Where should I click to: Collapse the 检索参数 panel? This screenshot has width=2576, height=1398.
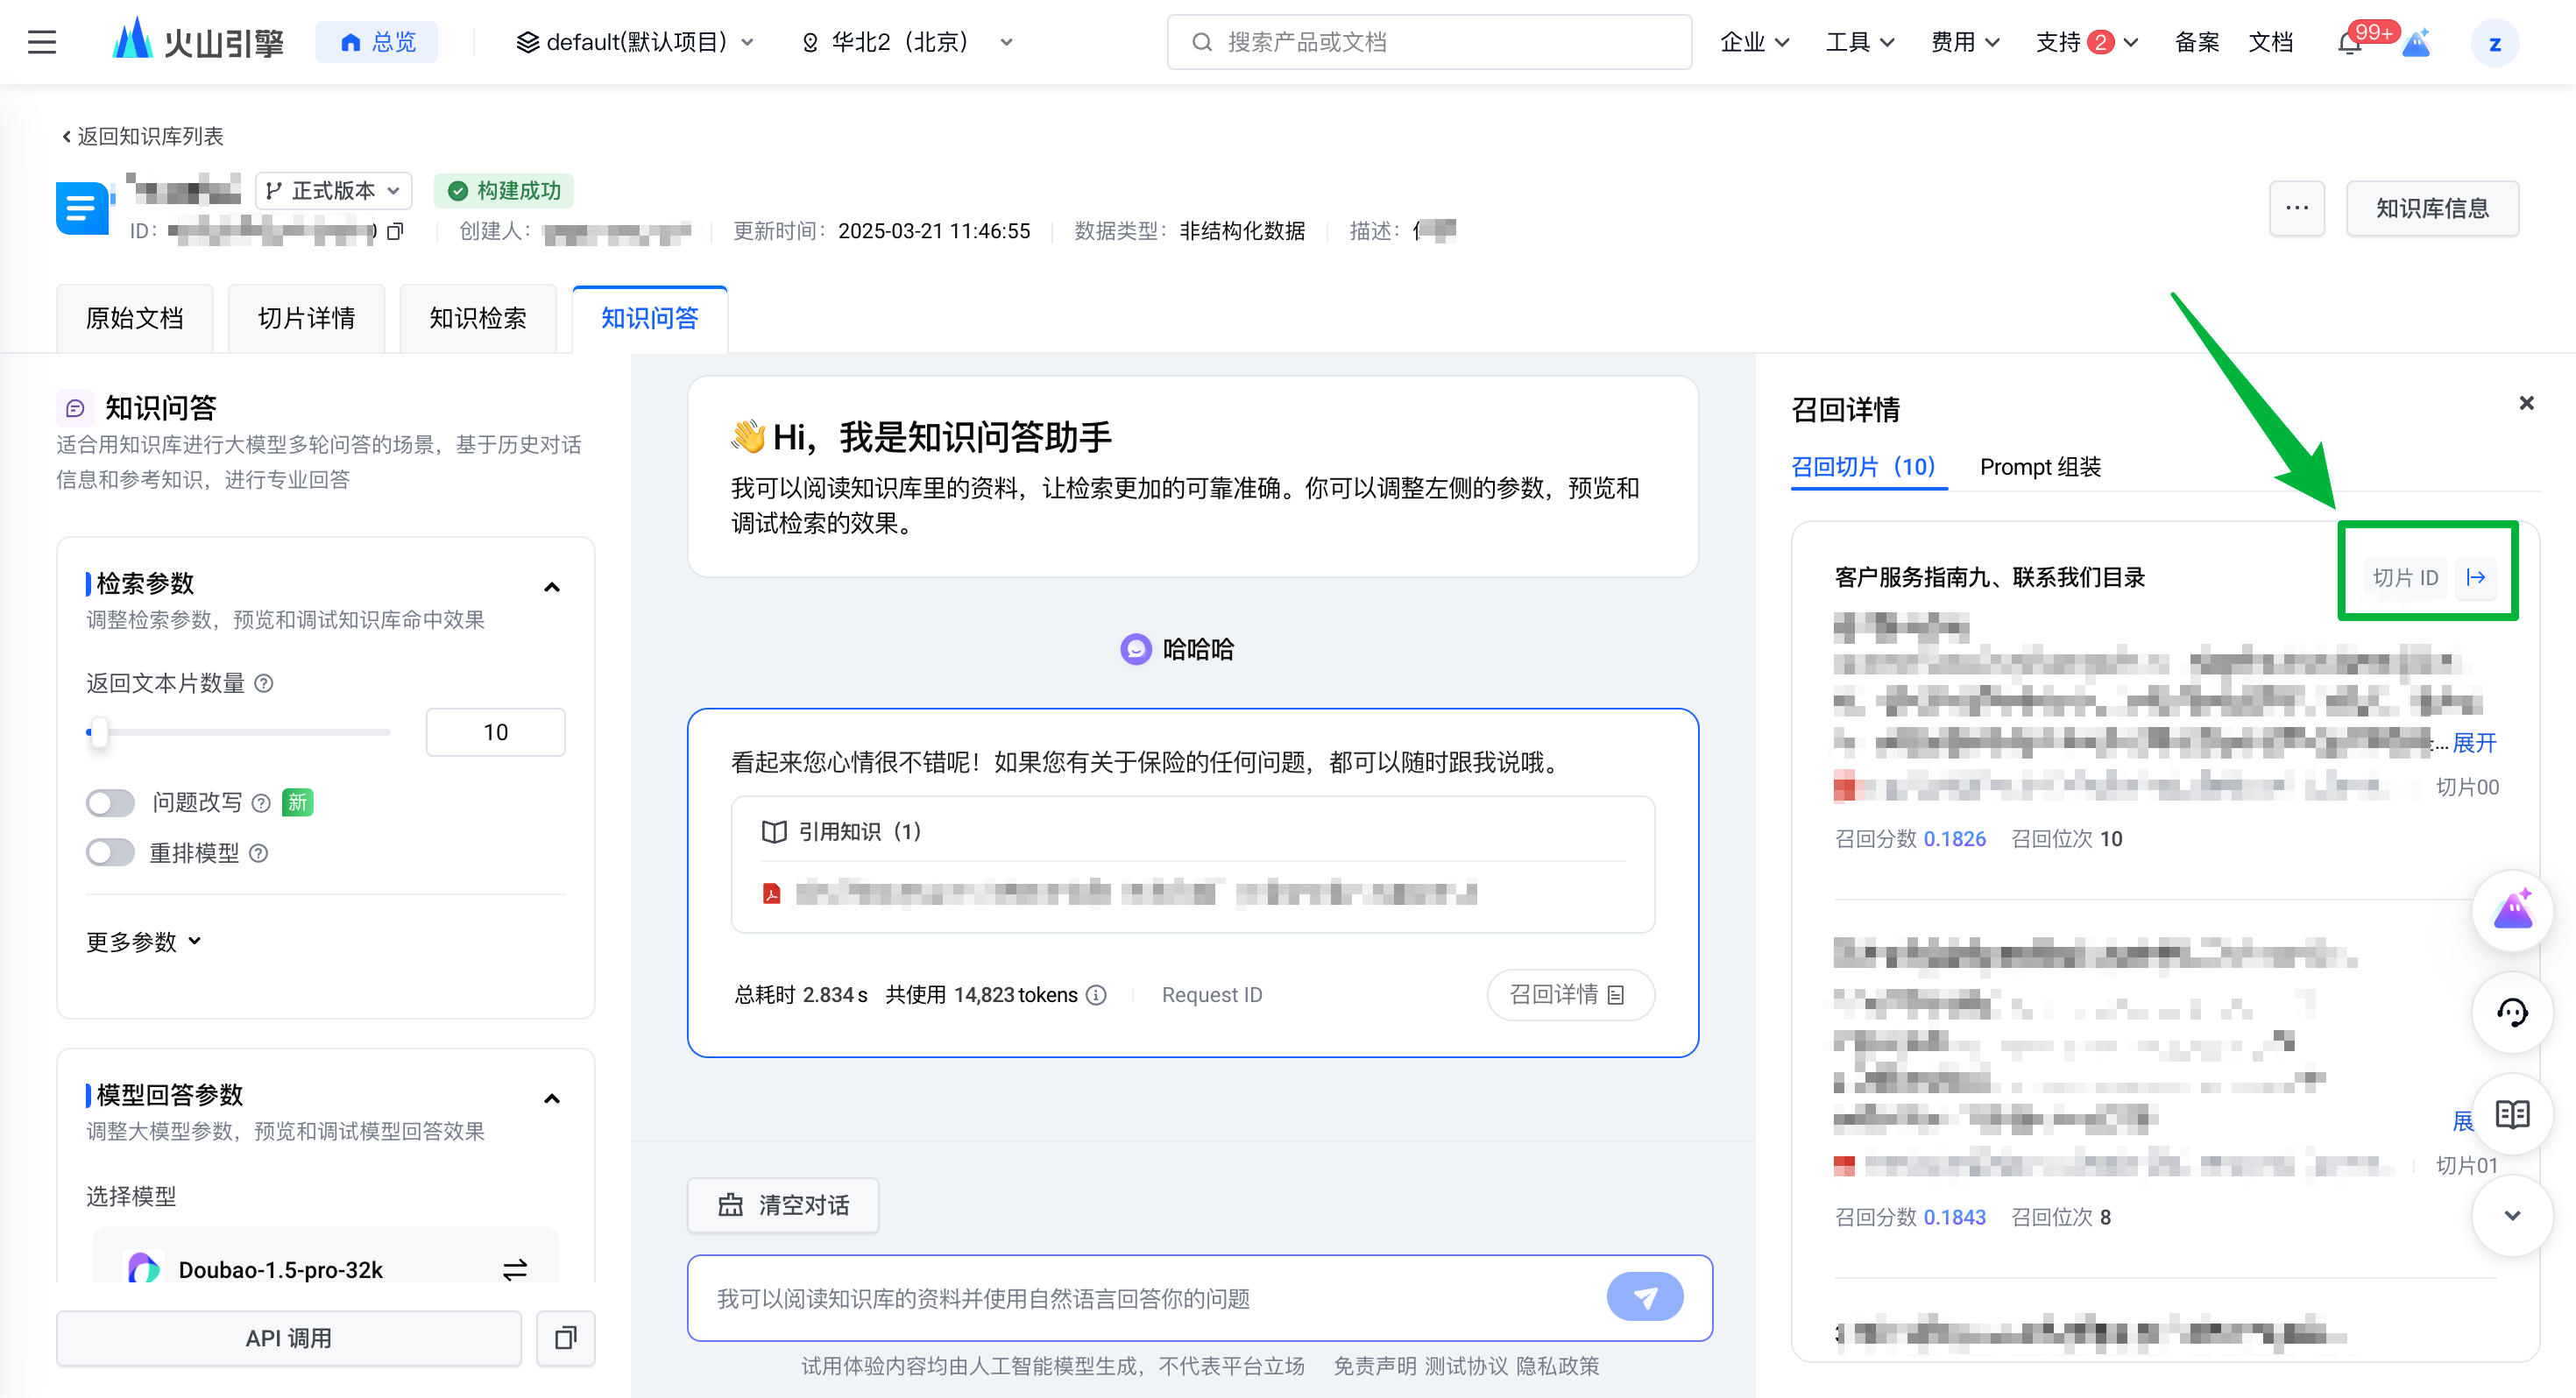[552, 587]
